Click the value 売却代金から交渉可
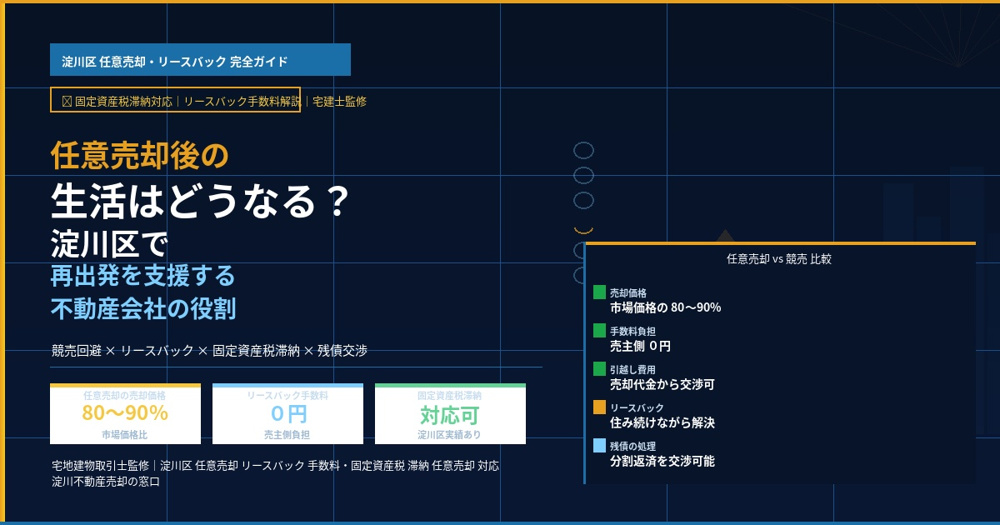This screenshot has height=525, width=1000. click(x=662, y=385)
